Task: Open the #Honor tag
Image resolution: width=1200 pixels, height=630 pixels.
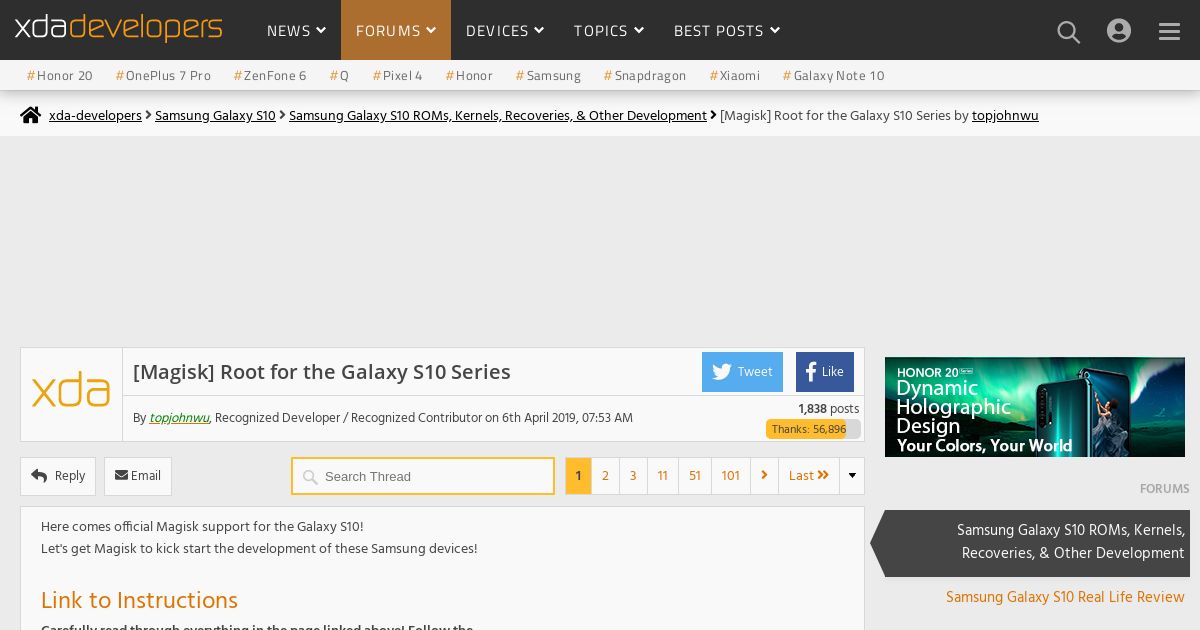Action: coord(469,76)
